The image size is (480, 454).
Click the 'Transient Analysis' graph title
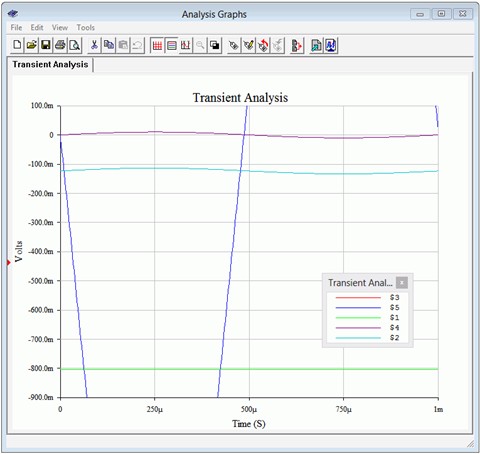click(x=240, y=98)
